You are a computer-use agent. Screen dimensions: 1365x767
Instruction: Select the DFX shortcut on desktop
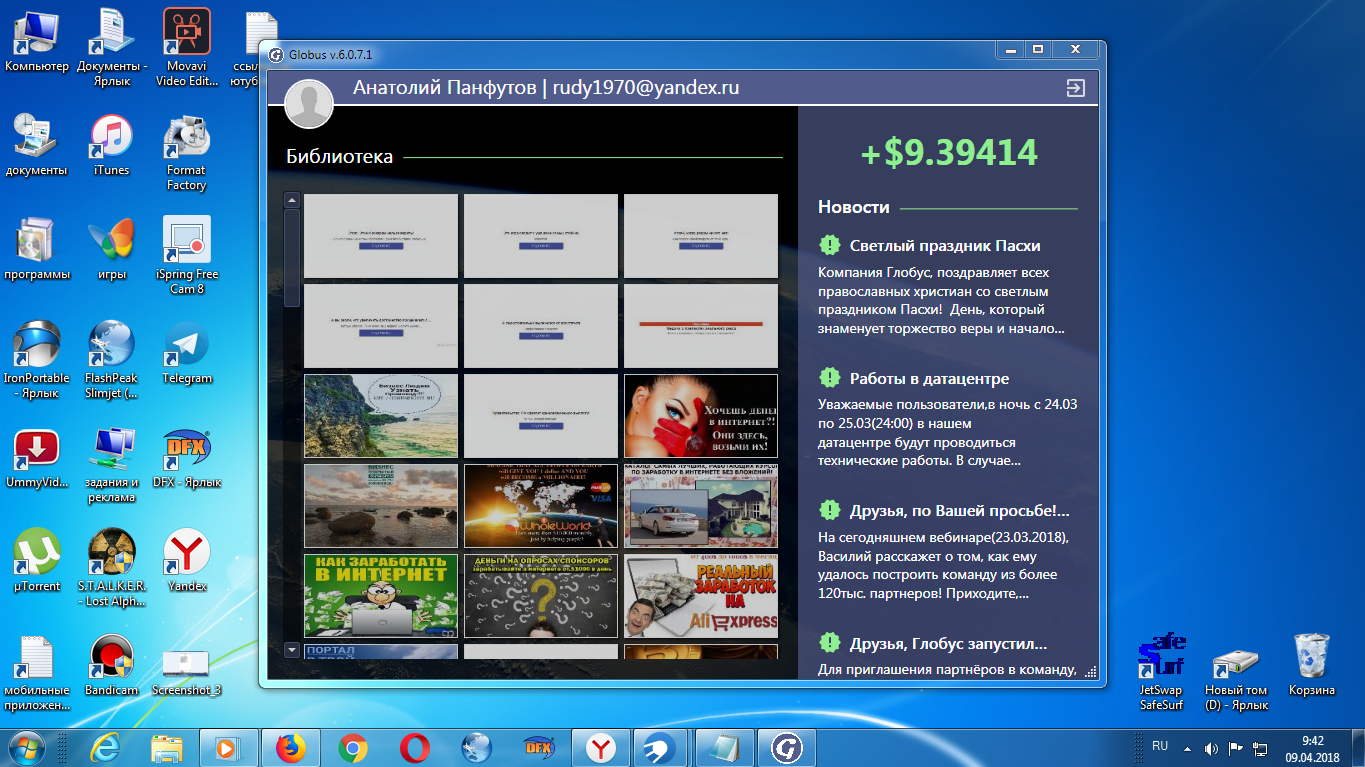[187, 457]
